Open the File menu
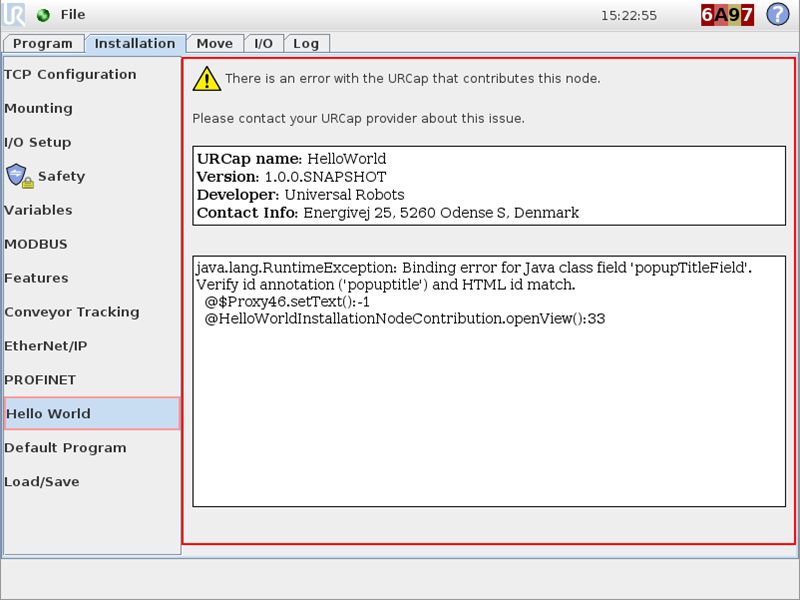 tap(73, 15)
